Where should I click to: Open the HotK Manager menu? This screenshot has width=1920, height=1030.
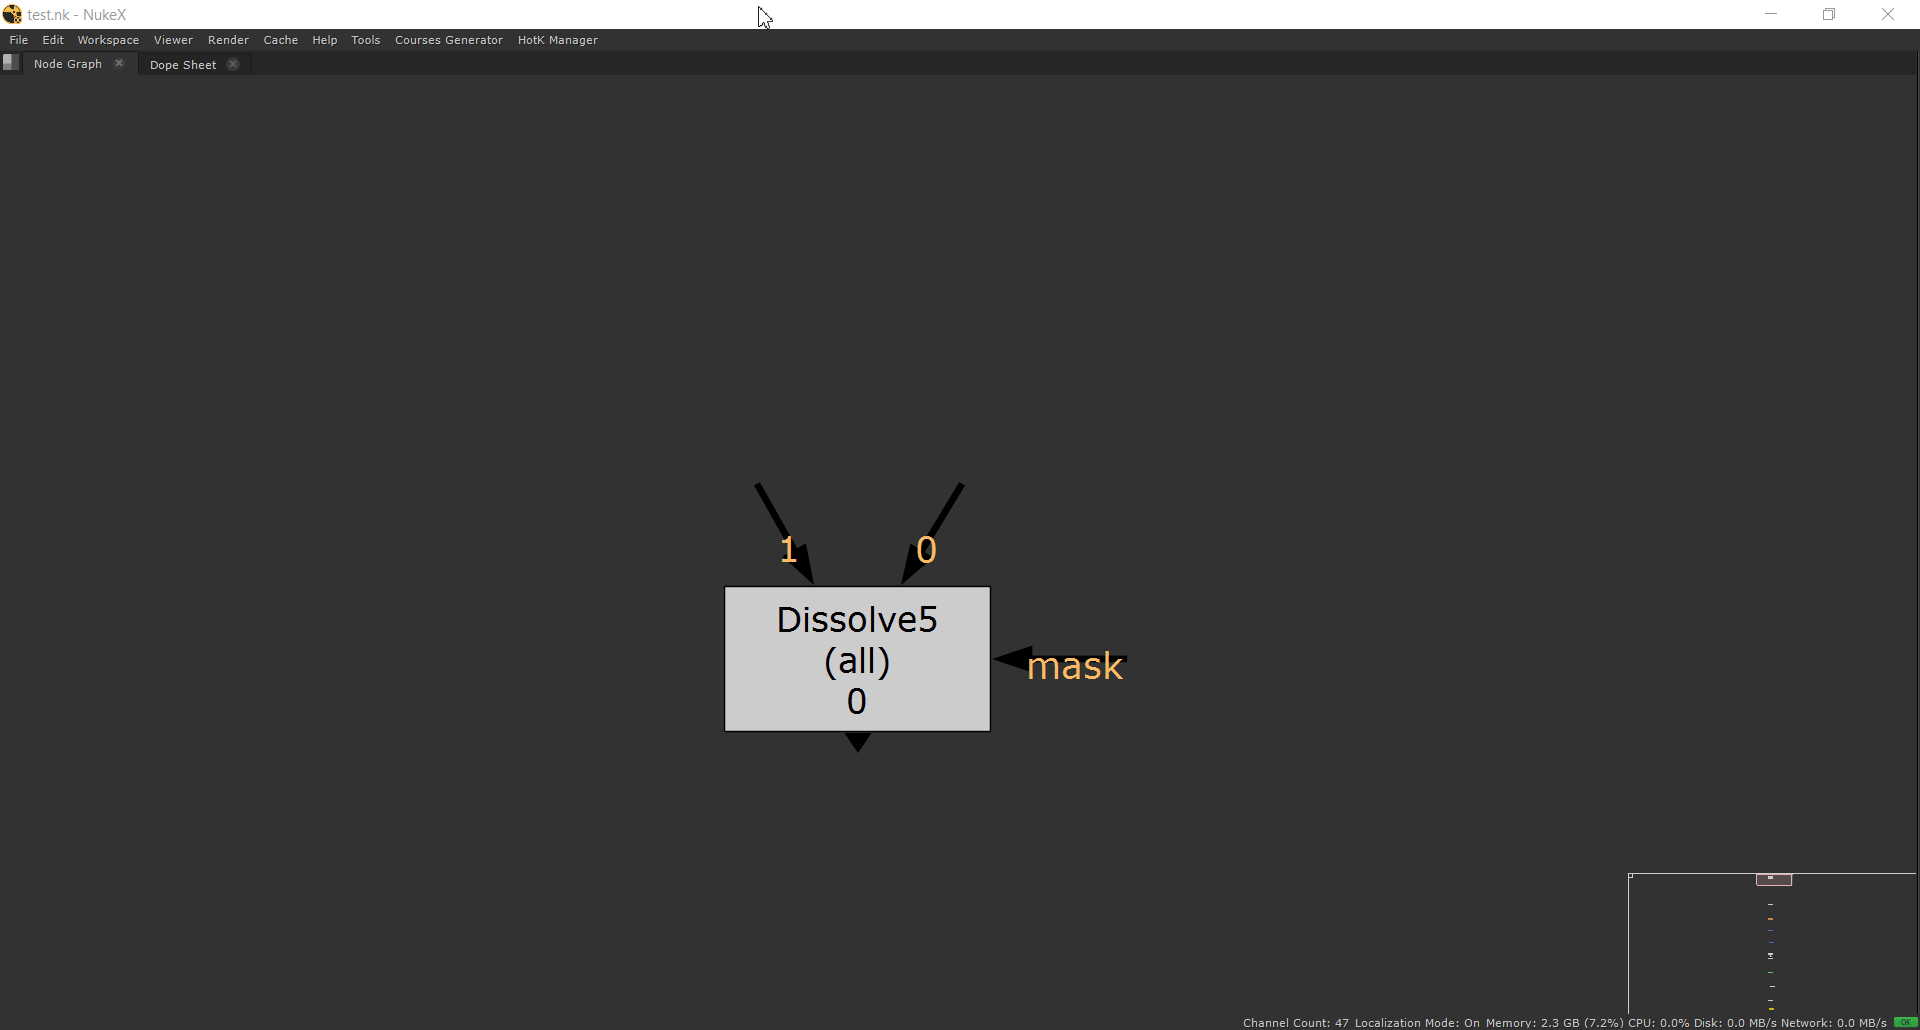coord(557,40)
